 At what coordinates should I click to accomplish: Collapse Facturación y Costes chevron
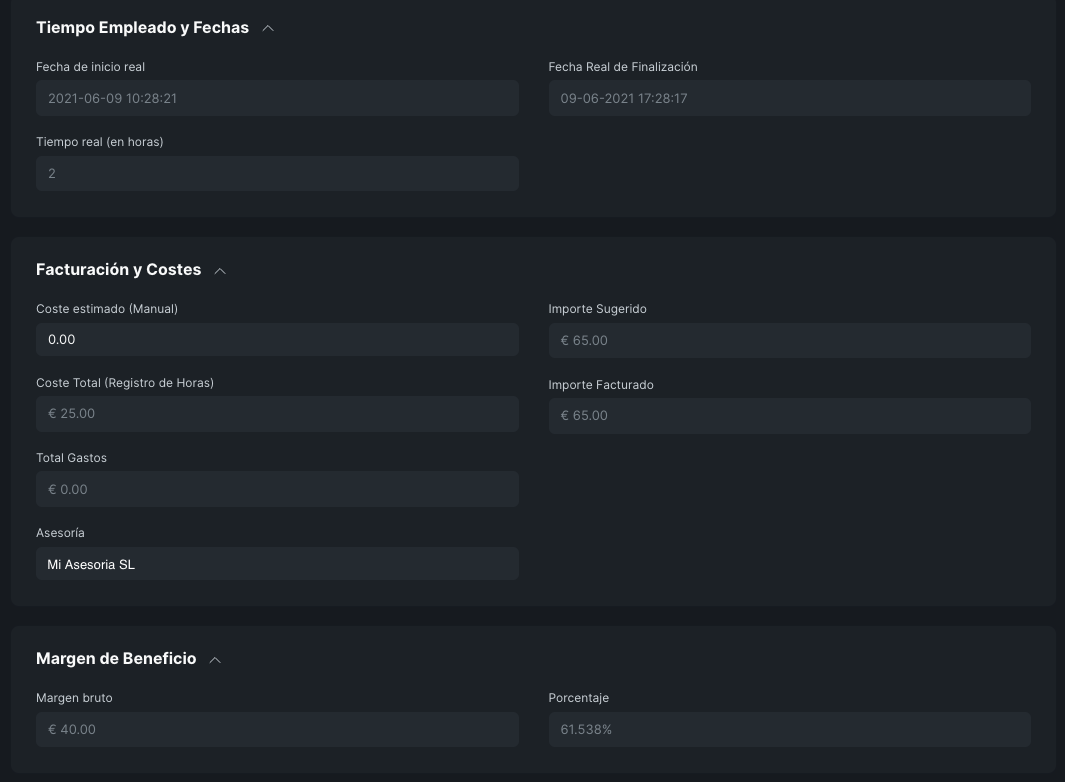point(220,270)
